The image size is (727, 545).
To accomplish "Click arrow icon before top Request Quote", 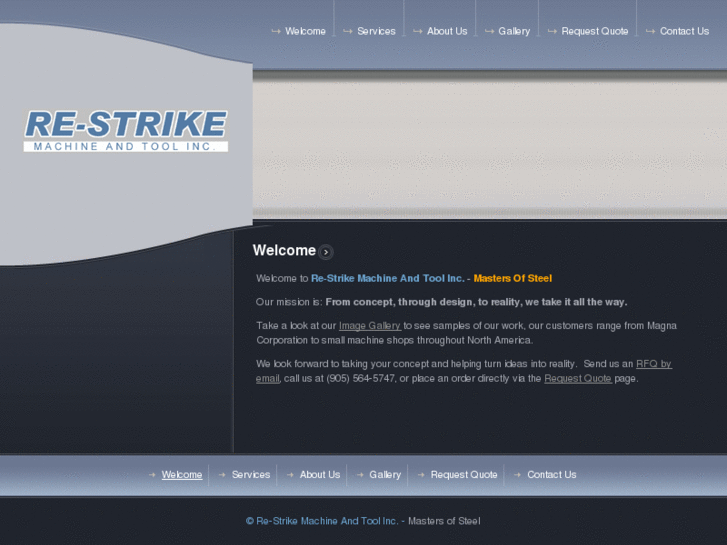I will pos(552,31).
